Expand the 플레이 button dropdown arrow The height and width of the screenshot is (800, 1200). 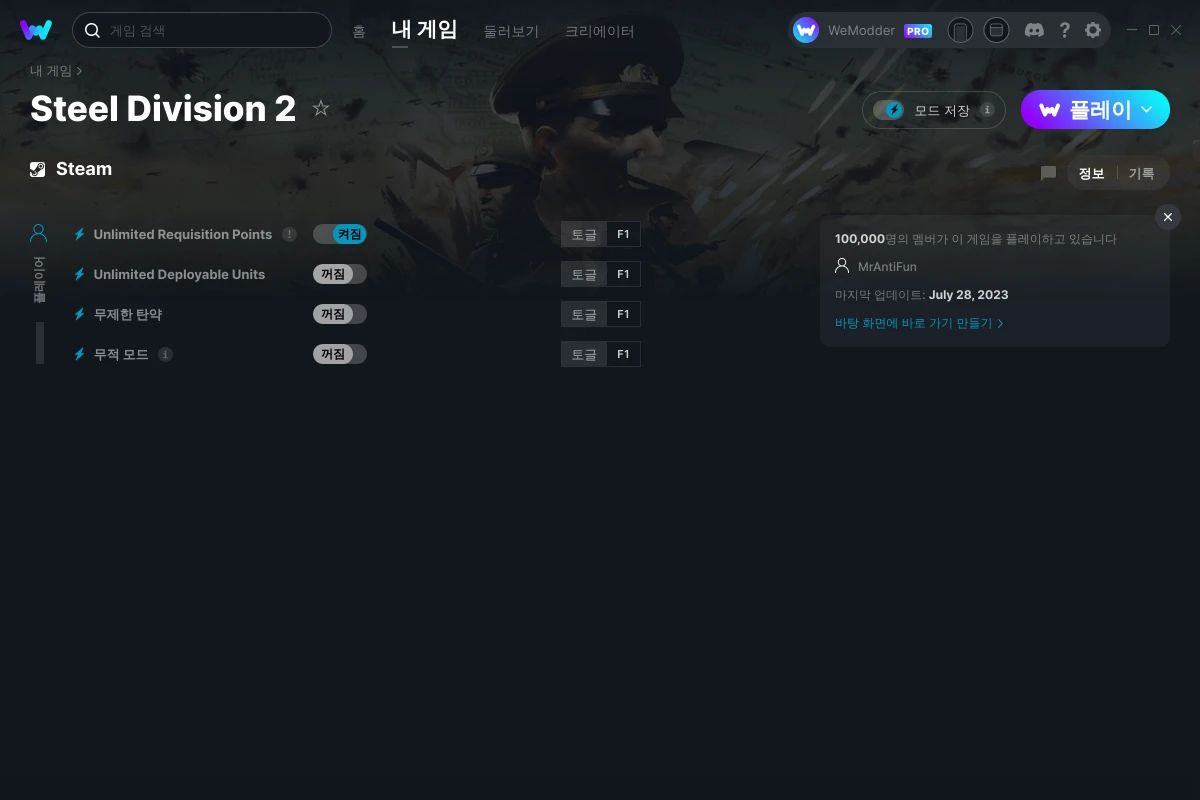(1147, 110)
